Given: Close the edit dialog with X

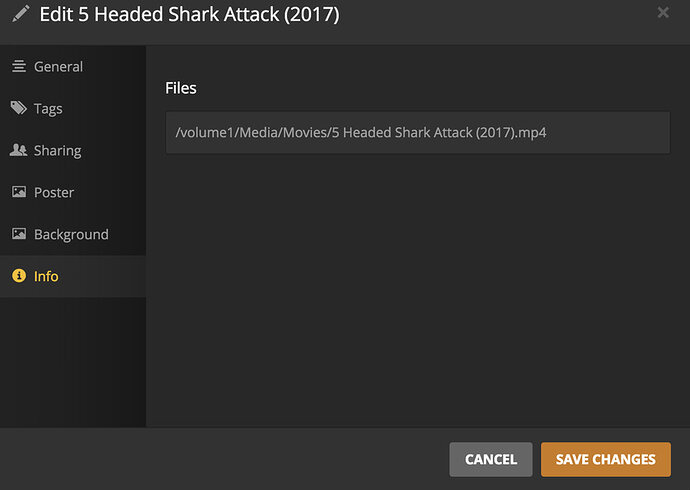Looking at the screenshot, I should pos(663,13).
